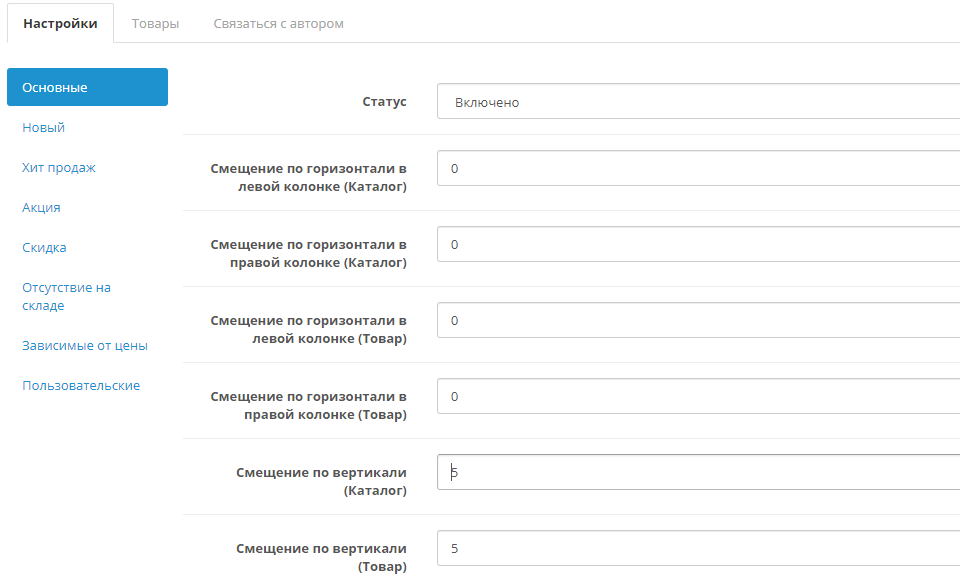Click horizontal offset right column (Каталог) field
Image resolution: width=960 pixels, height=587 pixels.
[698, 245]
